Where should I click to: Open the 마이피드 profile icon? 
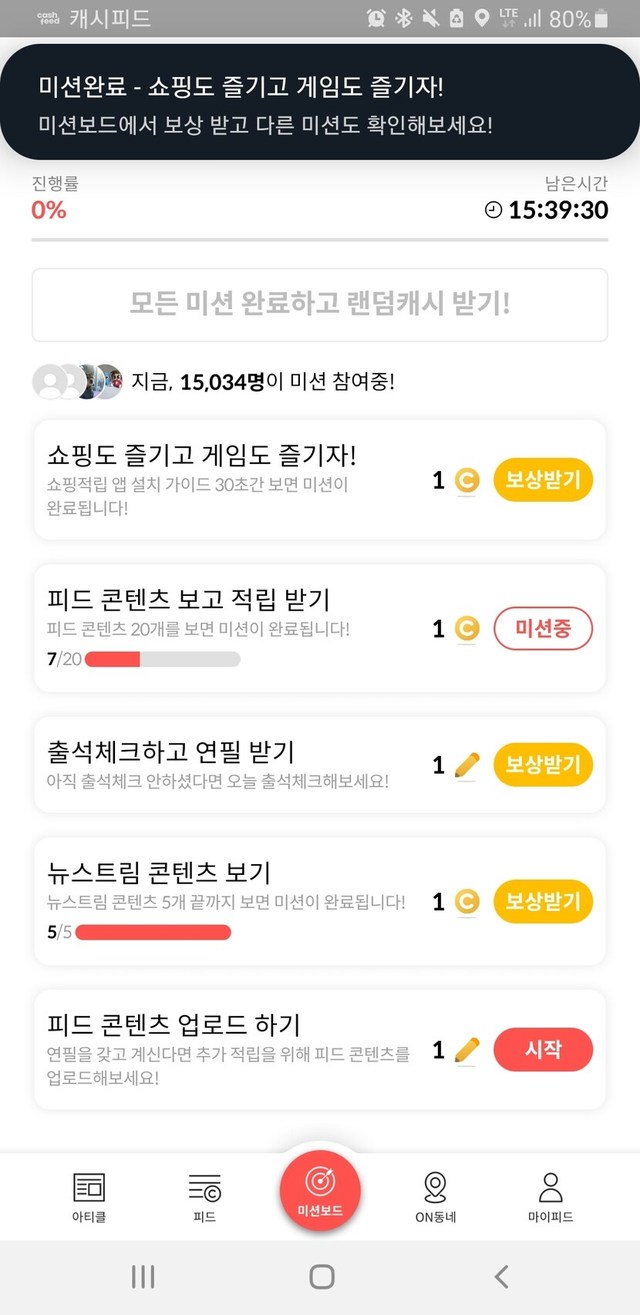[x=550, y=1187]
